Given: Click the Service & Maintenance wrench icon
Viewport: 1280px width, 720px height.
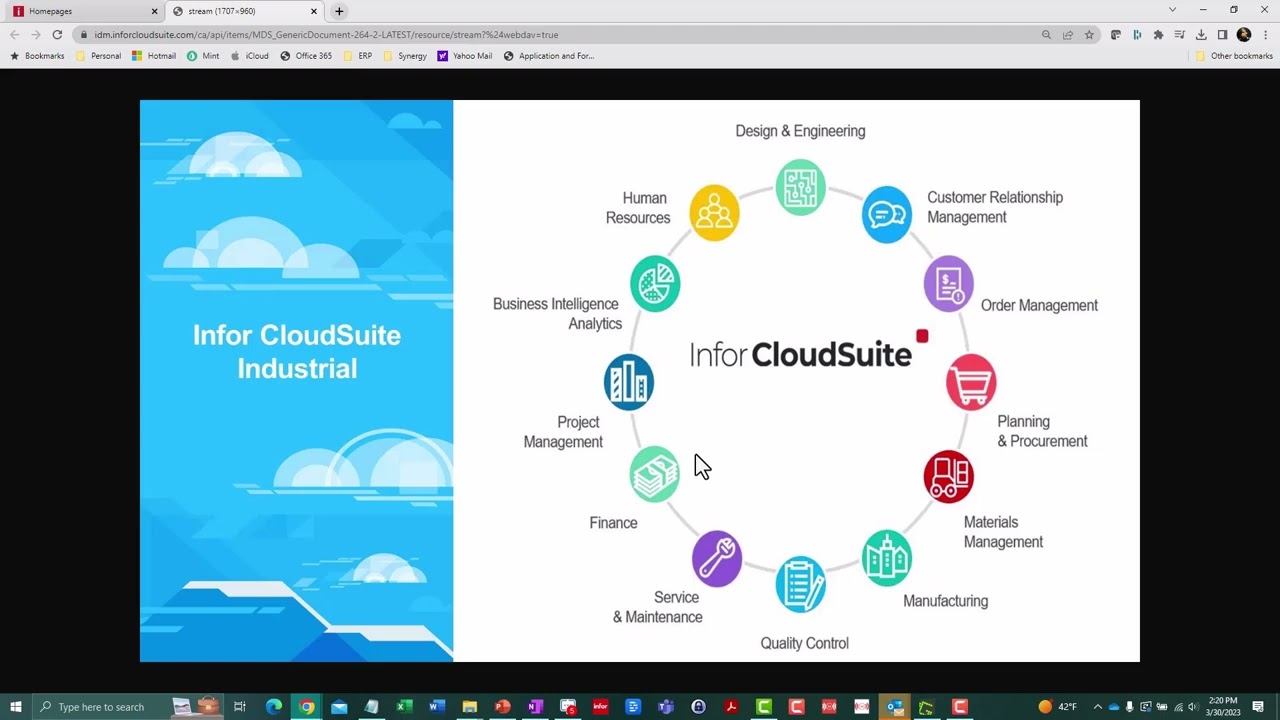Looking at the screenshot, I should (717, 559).
